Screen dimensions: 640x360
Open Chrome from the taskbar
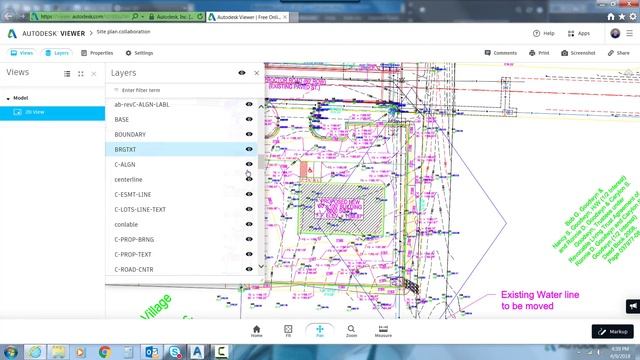point(104,352)
